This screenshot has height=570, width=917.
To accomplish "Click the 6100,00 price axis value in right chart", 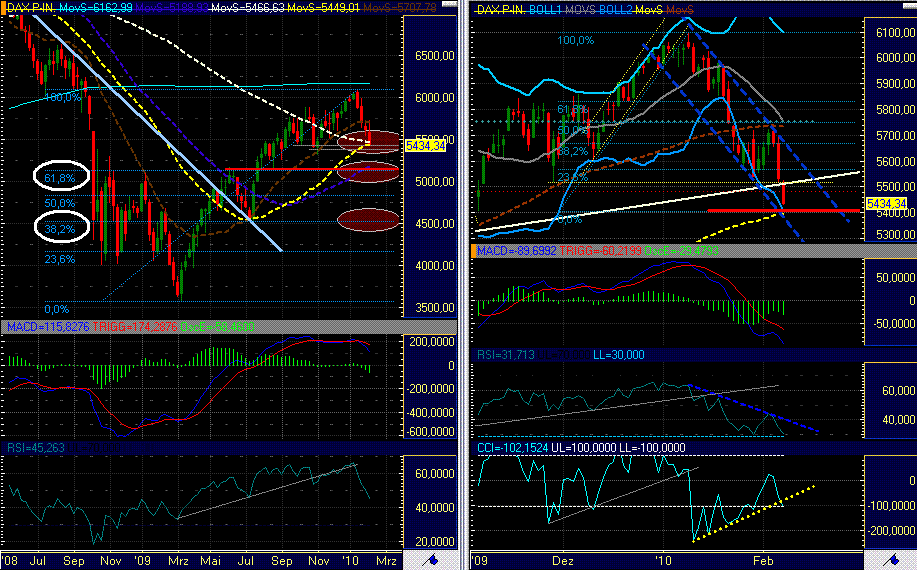I will pyautogui.click(x=896, y=33).
